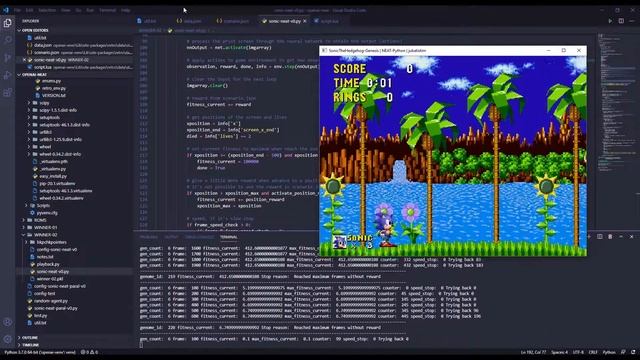Open the Search view in activity bar
640x360 pixels.
7,40
